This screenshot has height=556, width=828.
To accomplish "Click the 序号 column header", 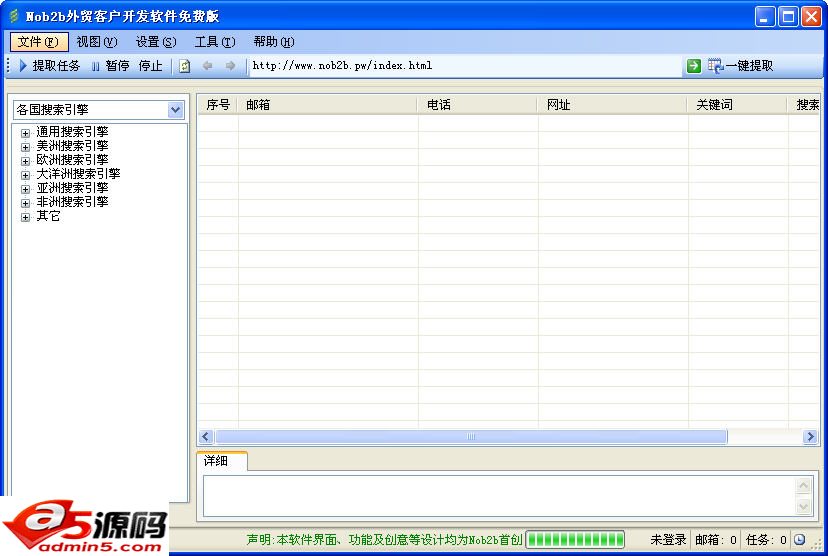I will pyautogui.click(x=218, y=105).
